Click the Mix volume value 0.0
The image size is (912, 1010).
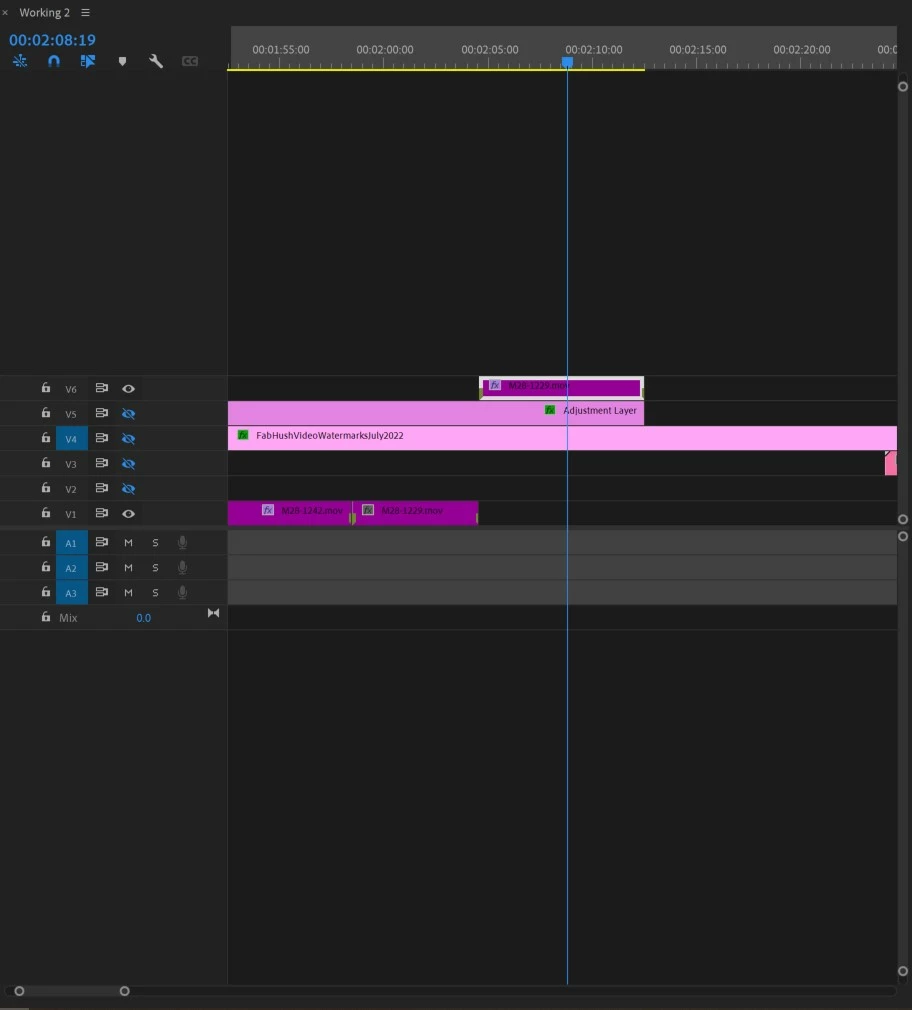144,618
